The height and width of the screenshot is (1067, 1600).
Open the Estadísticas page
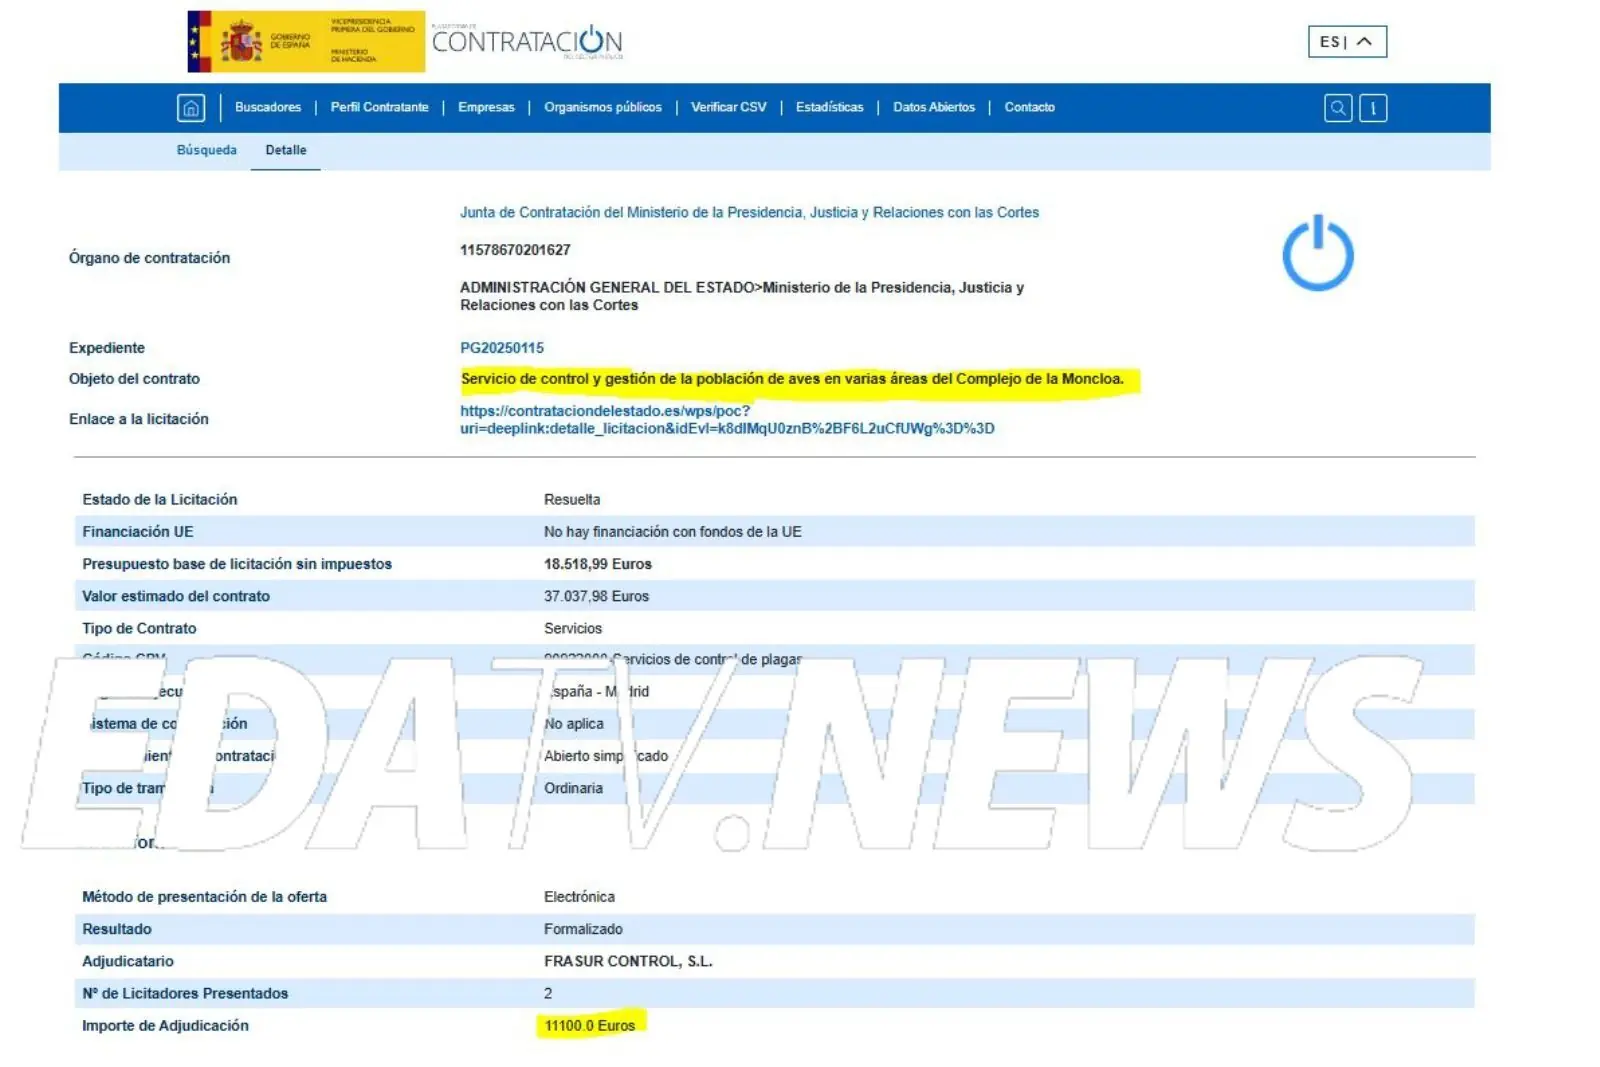click(x=829, y=108)
